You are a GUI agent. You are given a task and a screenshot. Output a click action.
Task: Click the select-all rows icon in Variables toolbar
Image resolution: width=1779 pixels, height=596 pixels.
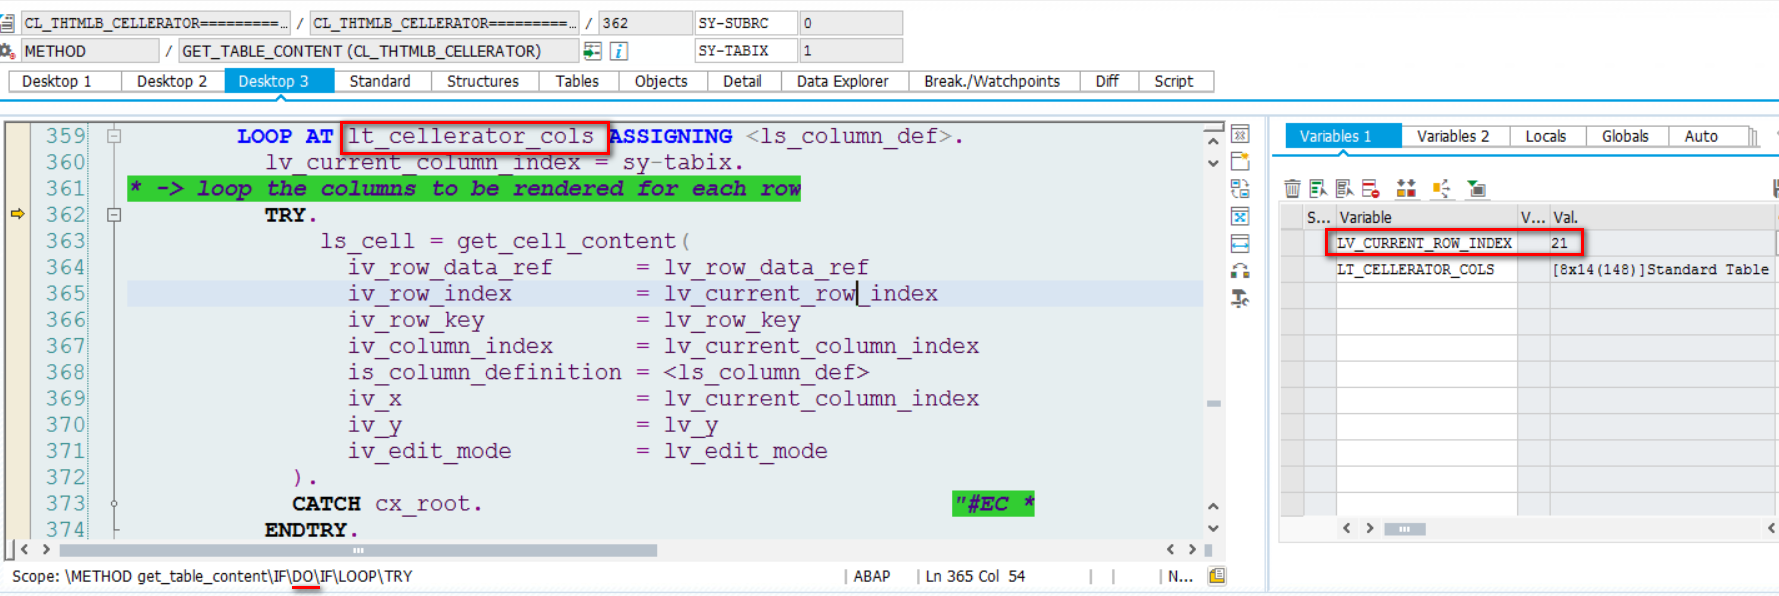click(1318, 188)
